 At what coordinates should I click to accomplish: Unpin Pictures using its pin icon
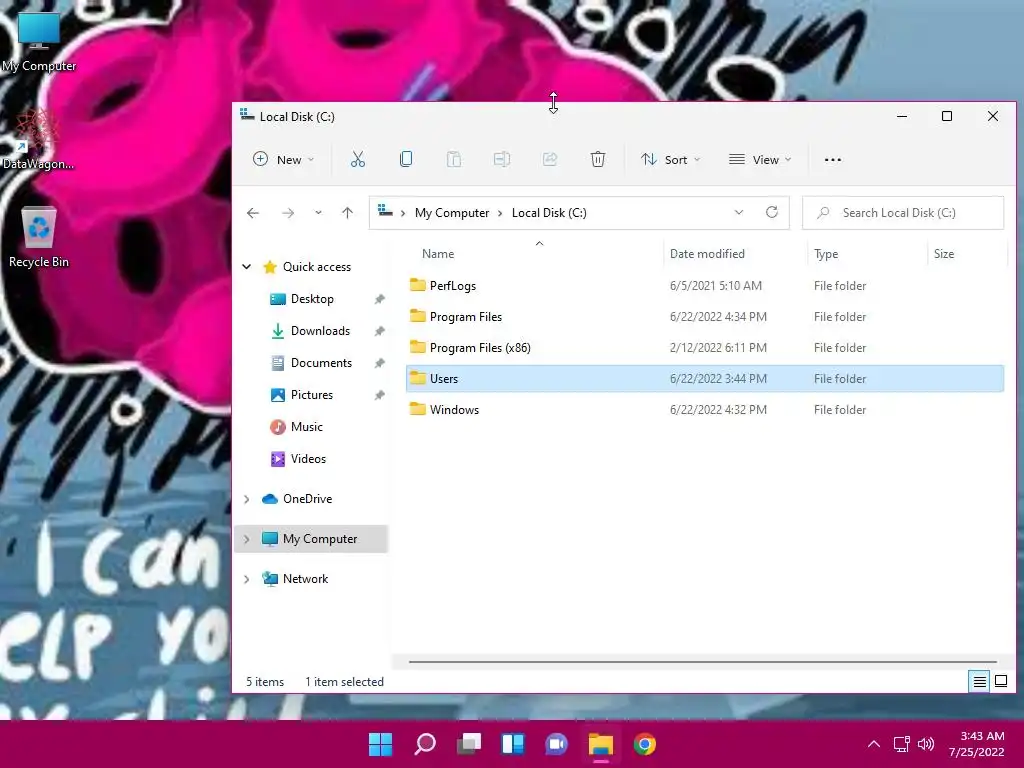[379, 395]
